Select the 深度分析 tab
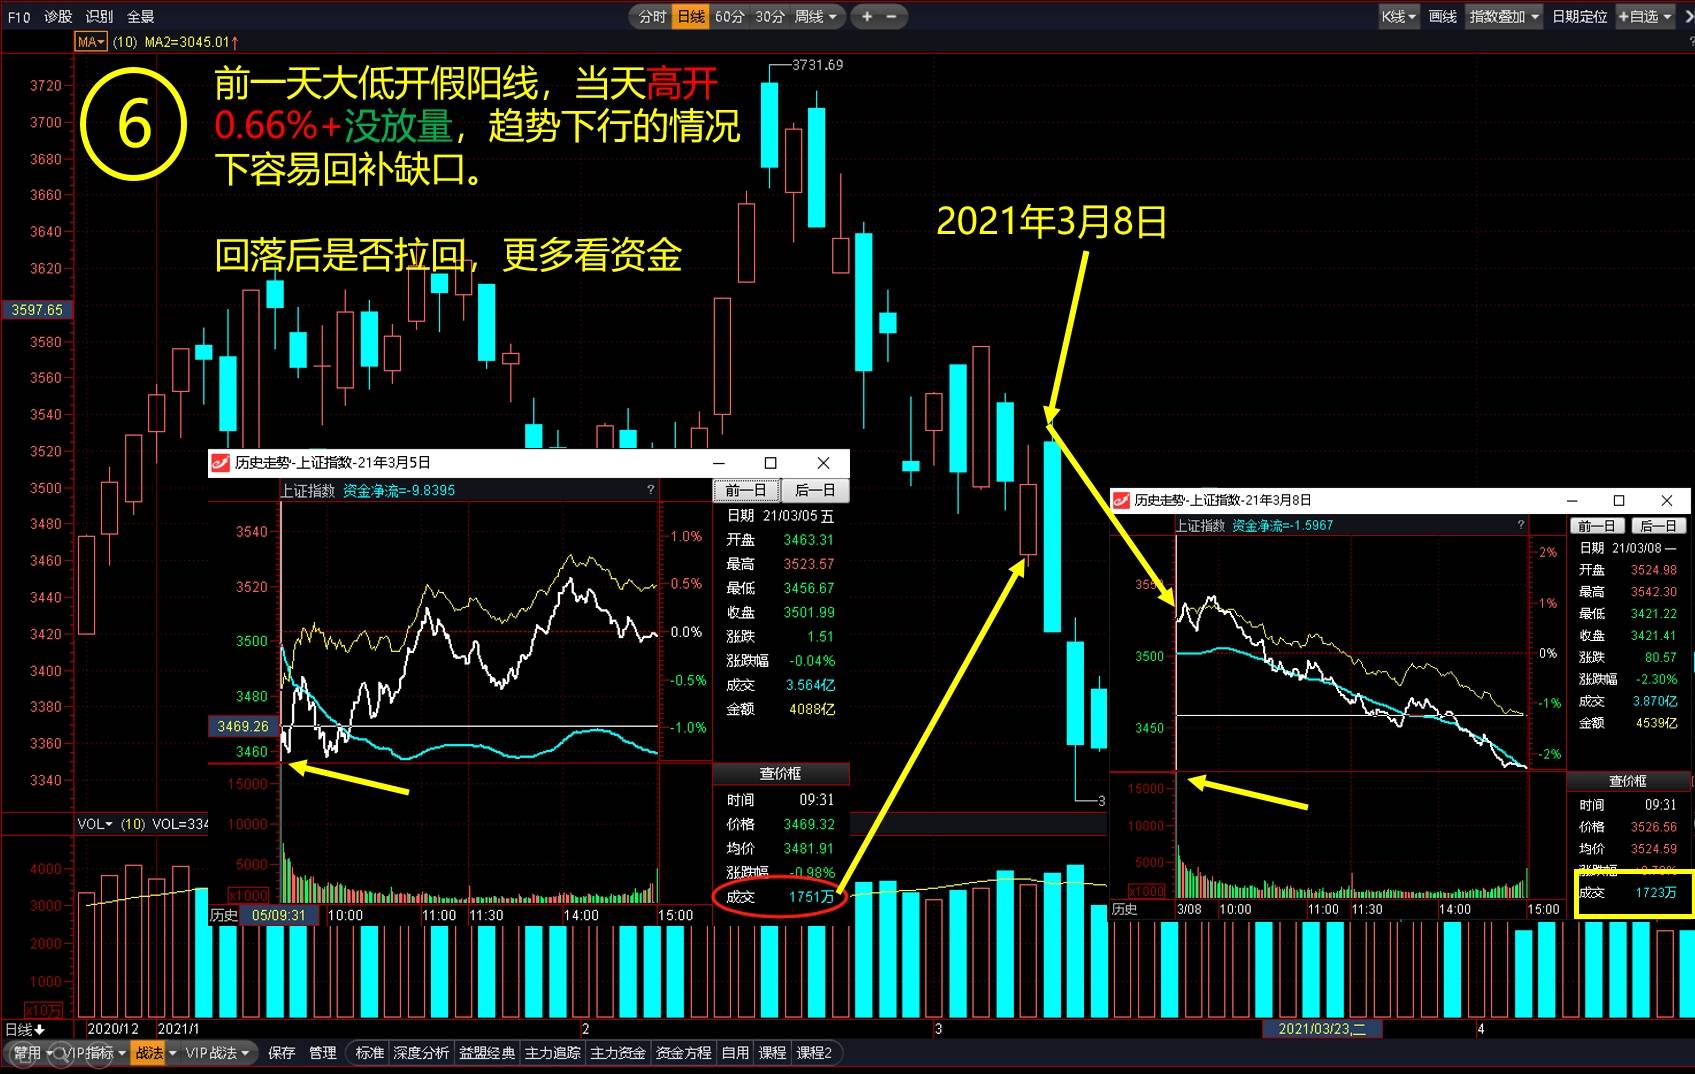 click(421, 1053)
